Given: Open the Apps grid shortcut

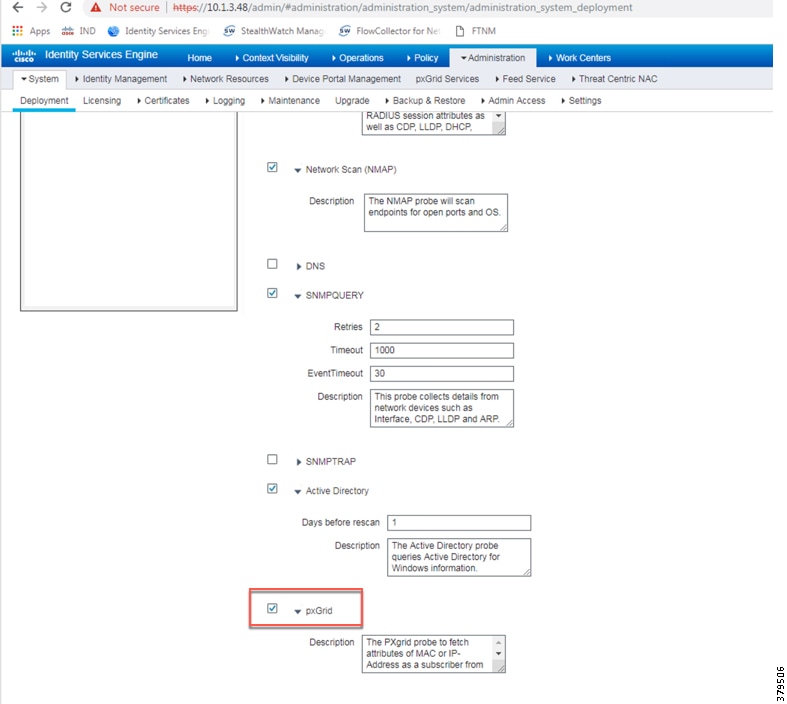Looking at the screenshot, I should (x=31, y=31).
